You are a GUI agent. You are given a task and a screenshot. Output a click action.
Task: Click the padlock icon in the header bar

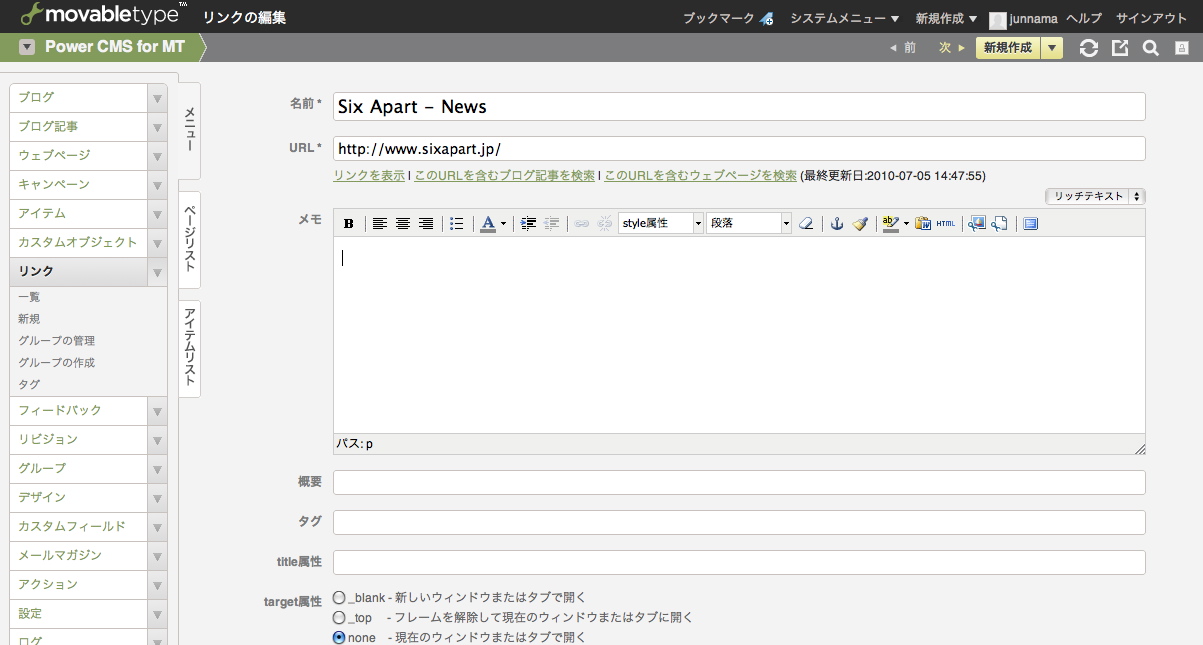coord(1181,48)
